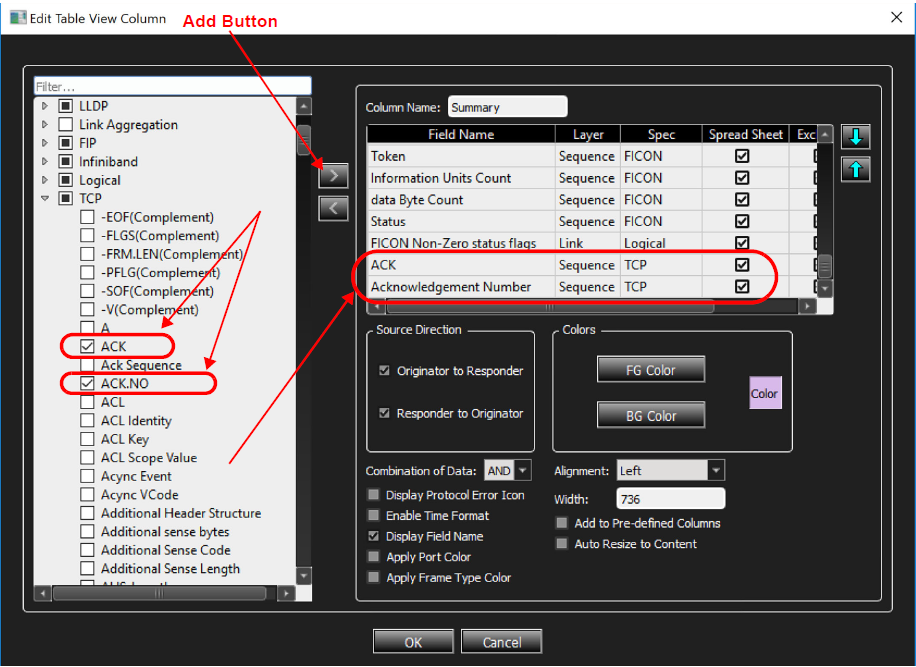Click the Spec column header
Screen dimensions: 916x667
click(x=661, y=134)
